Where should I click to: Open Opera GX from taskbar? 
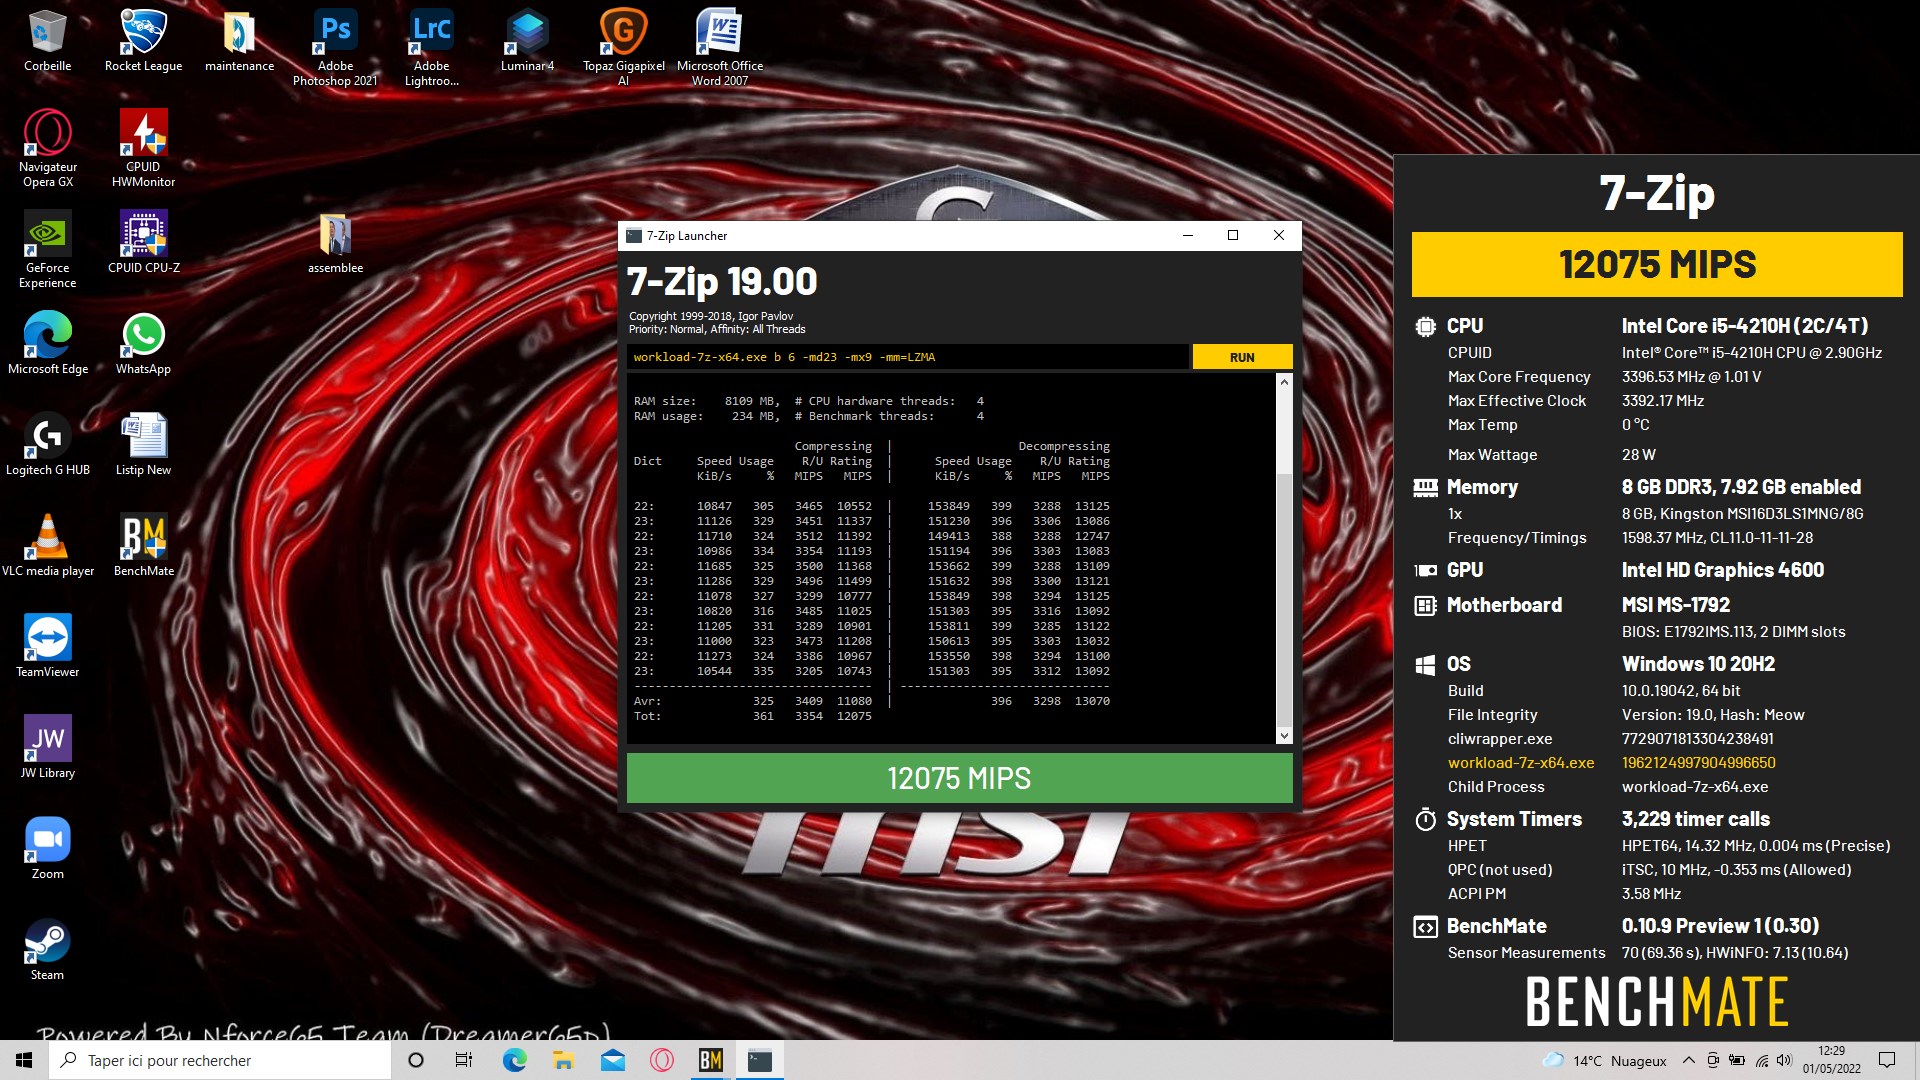[x=661, y=1060]
